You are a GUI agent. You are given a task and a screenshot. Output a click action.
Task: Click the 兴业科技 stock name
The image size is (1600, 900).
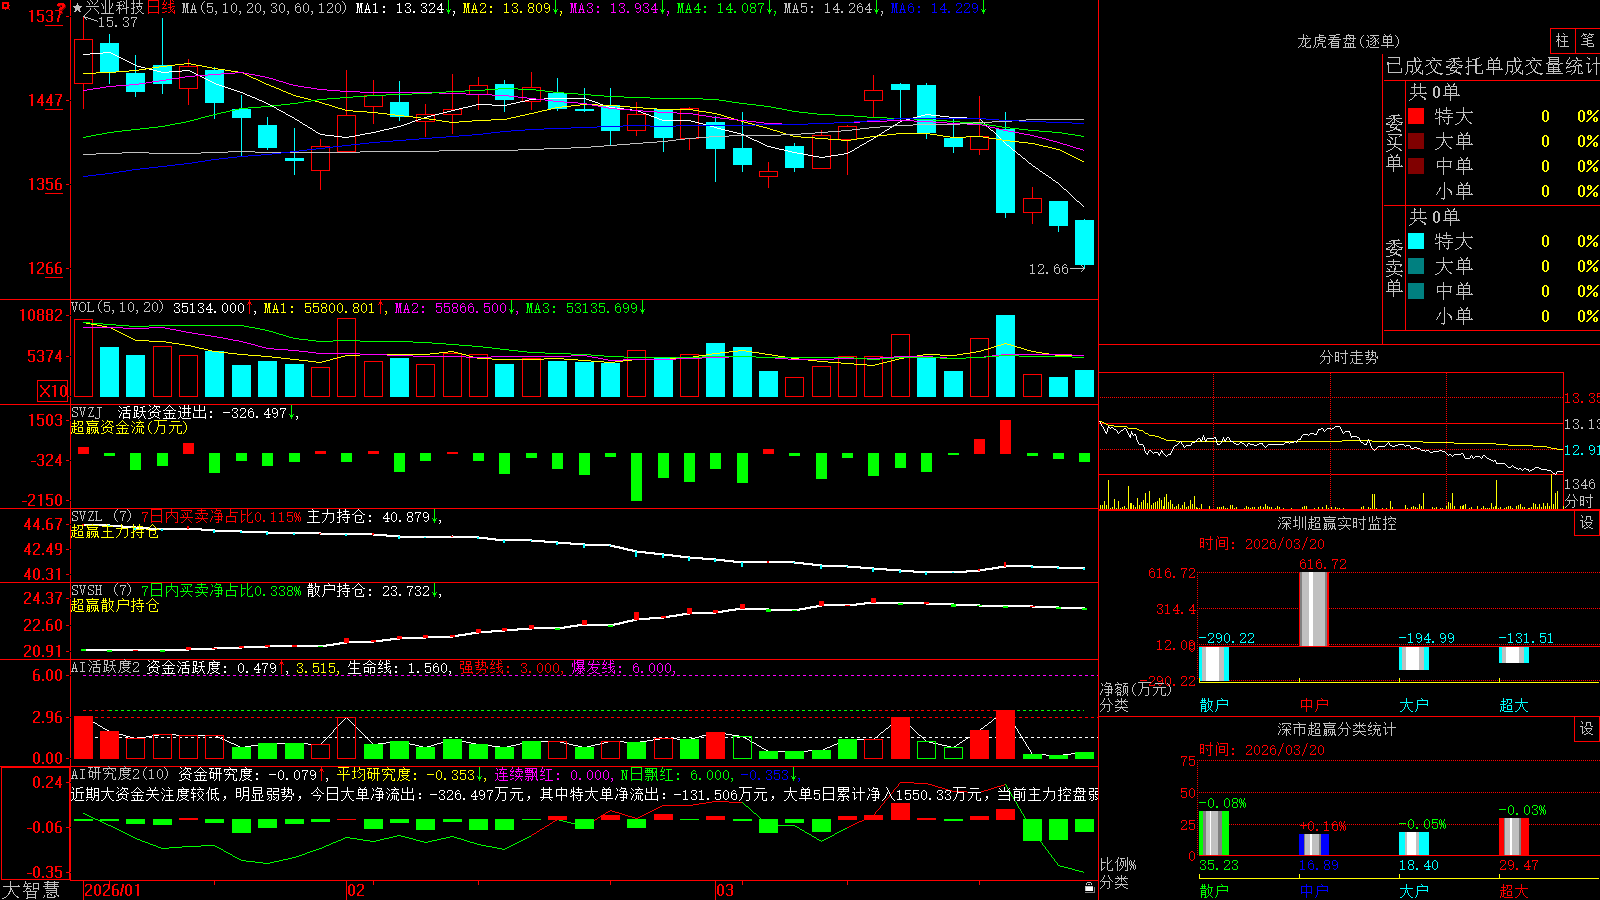[115, 8]
